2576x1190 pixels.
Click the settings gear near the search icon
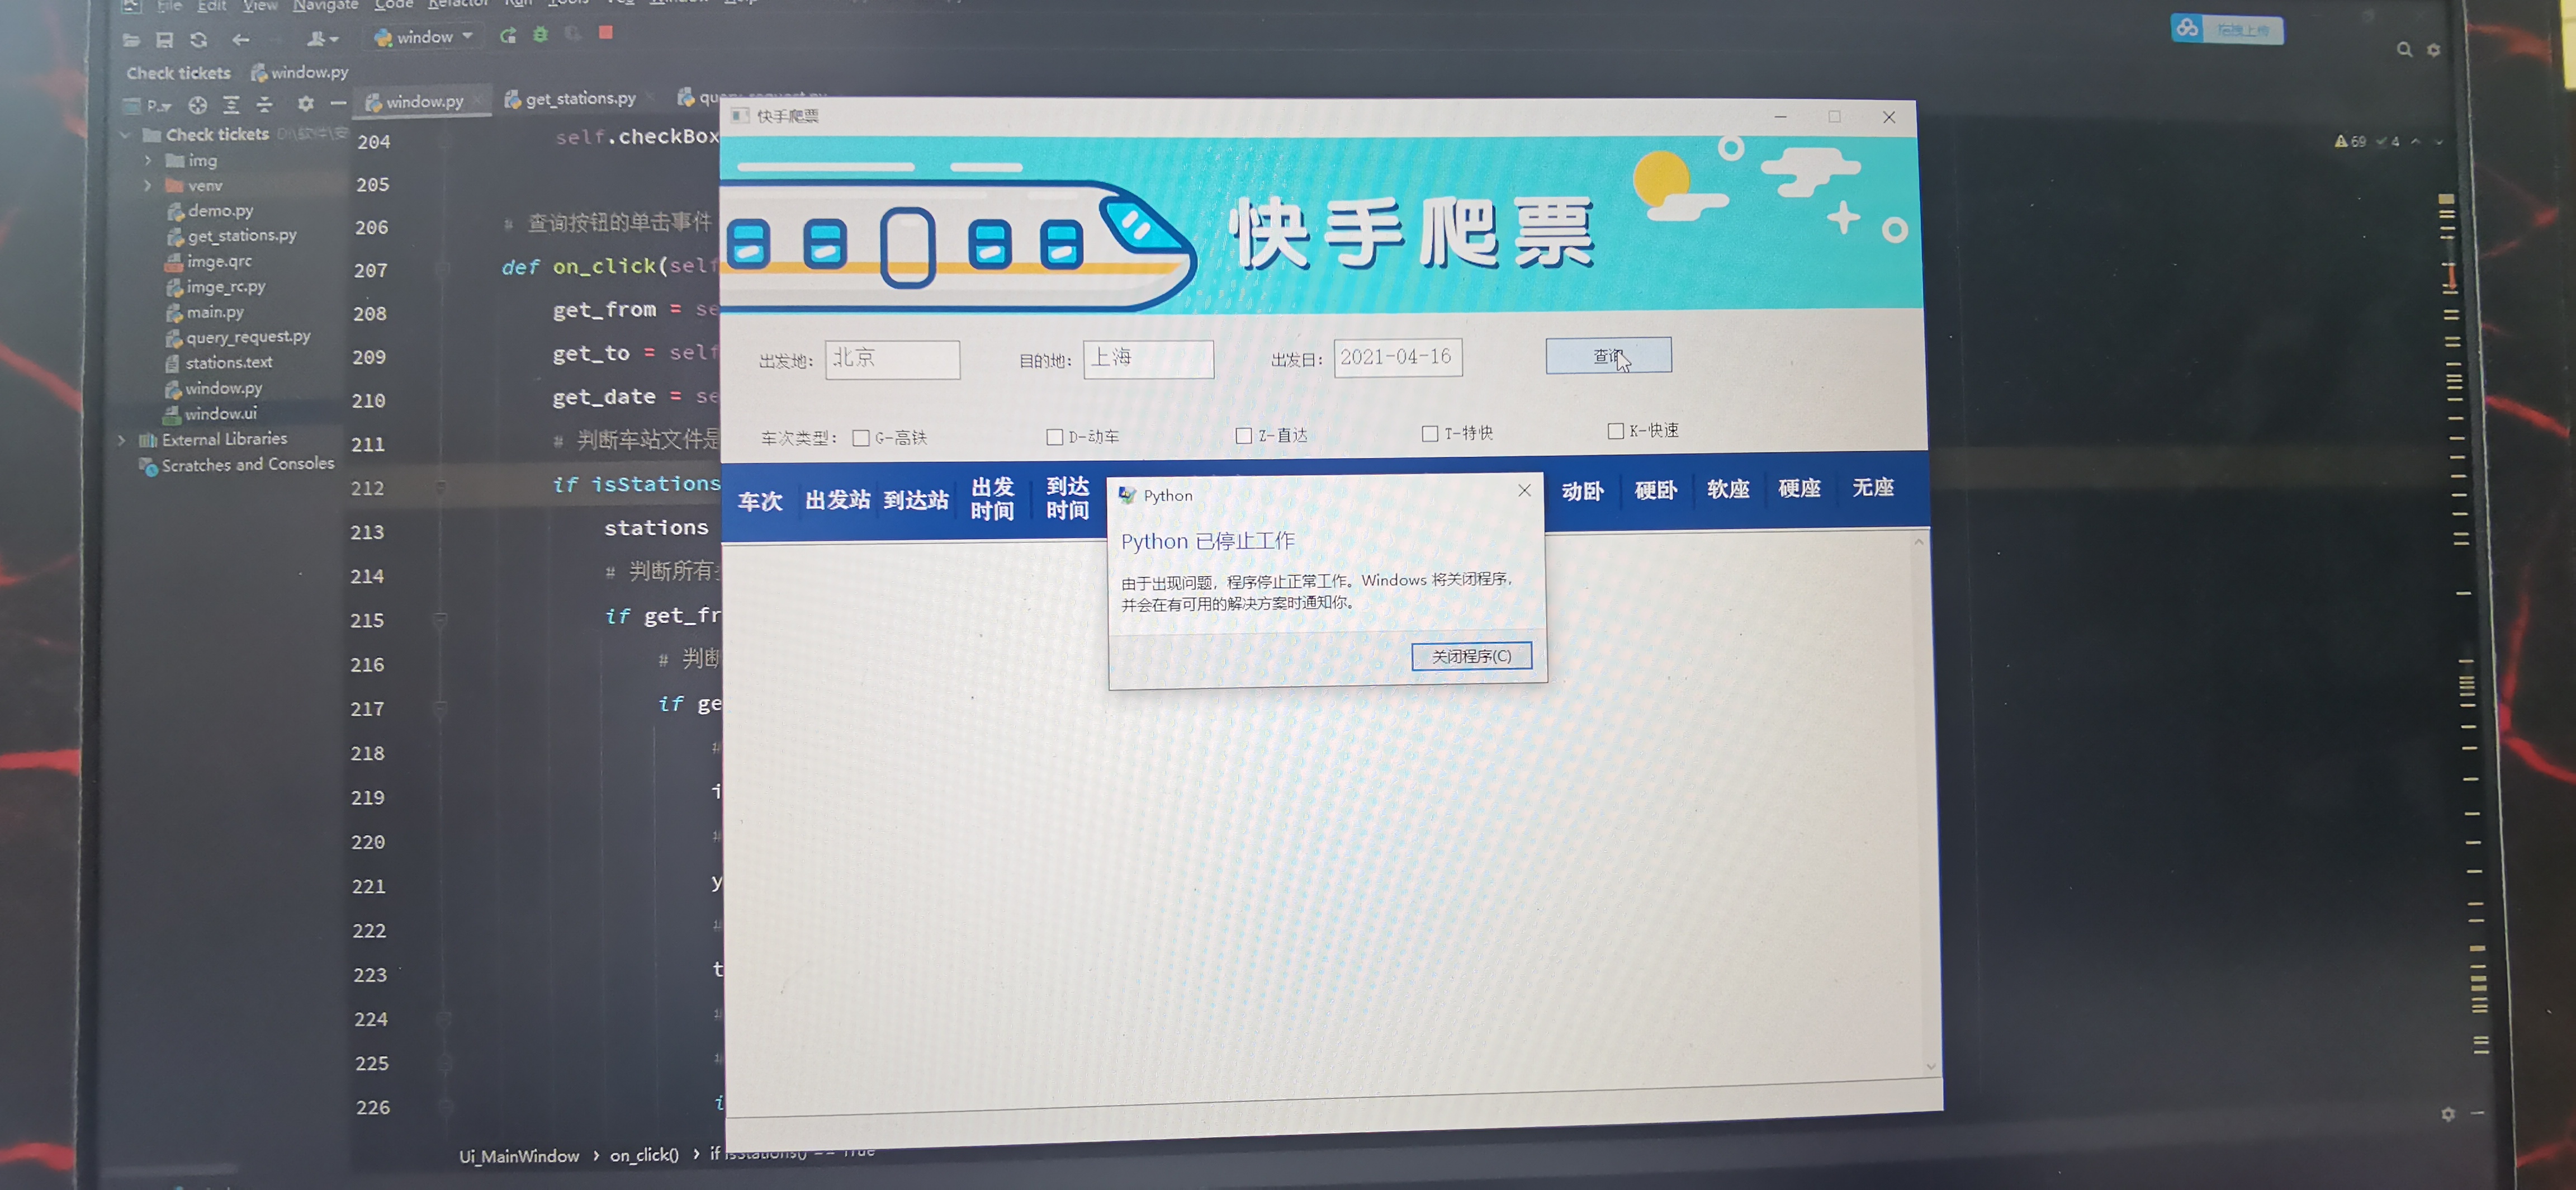point(2434,50)
